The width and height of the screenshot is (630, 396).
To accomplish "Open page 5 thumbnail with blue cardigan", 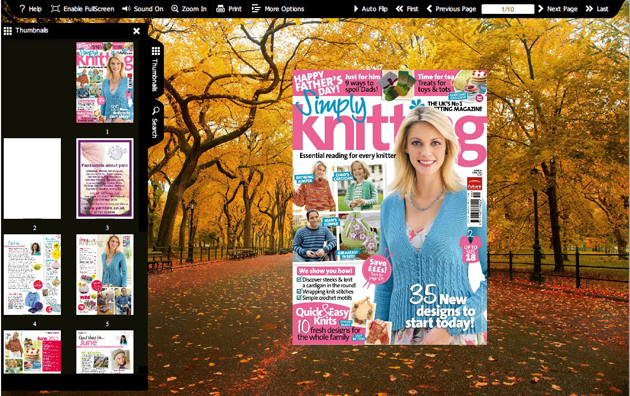I will coord(105,275).
